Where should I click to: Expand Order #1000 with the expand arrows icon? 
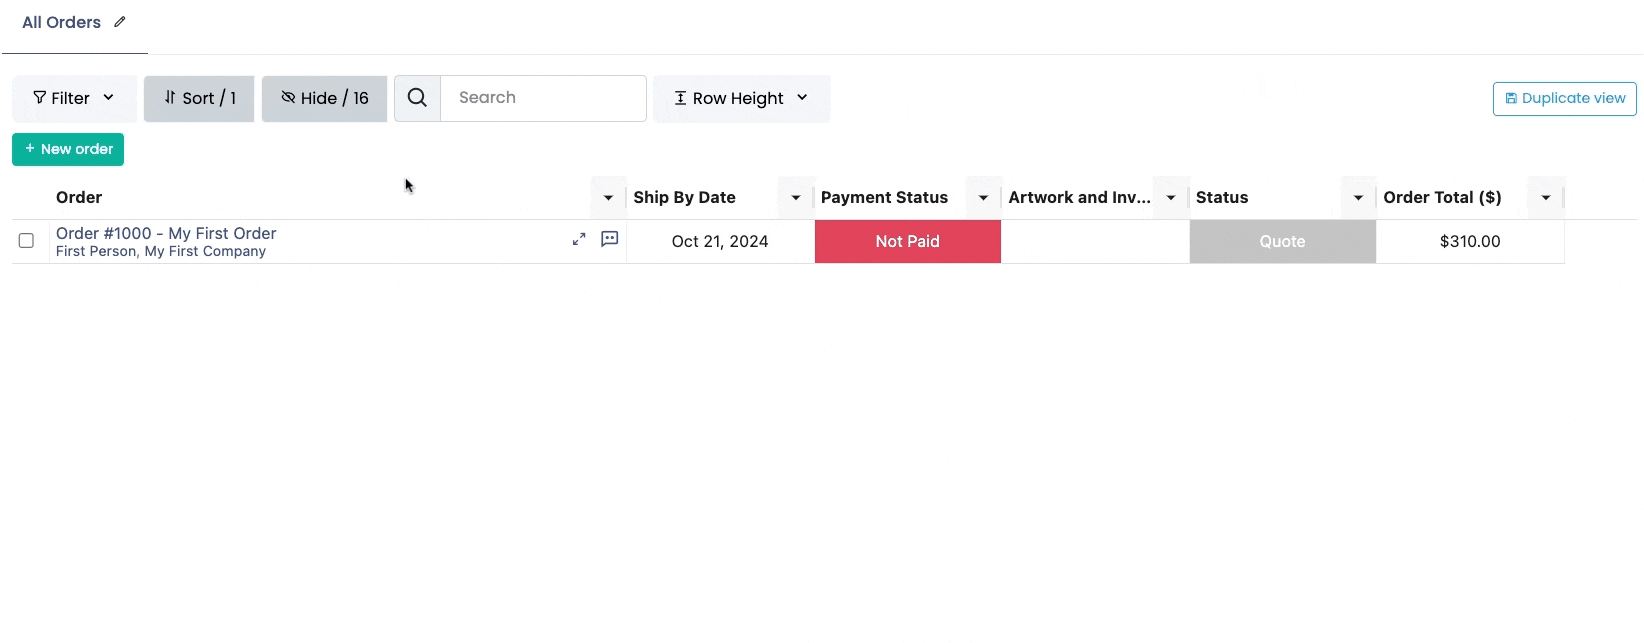(579, 239)
